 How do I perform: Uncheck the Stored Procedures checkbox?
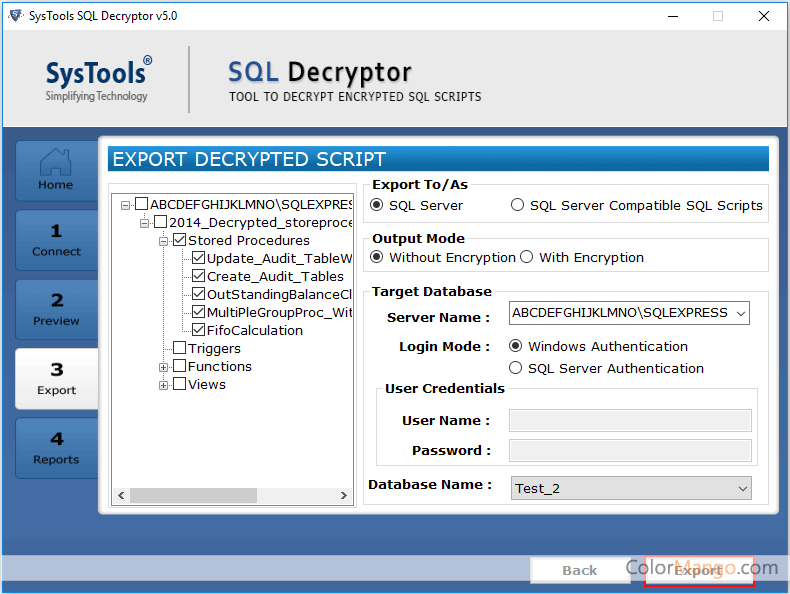(179, 241)
